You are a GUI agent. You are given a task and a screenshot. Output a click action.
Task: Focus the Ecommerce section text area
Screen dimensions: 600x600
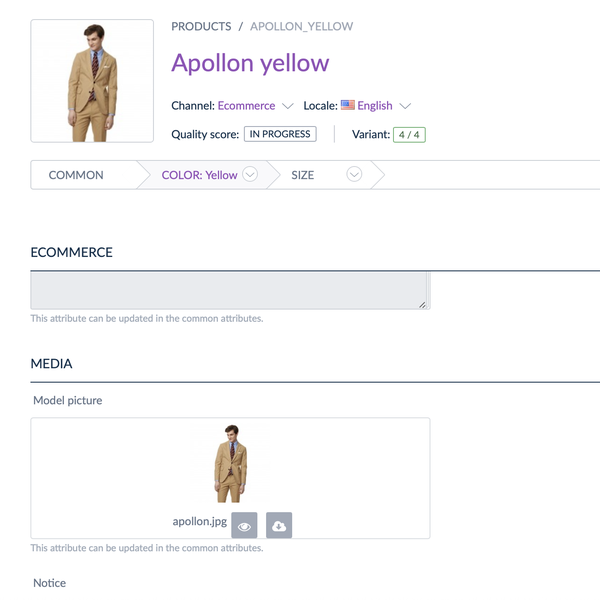(x=230, y=290)
